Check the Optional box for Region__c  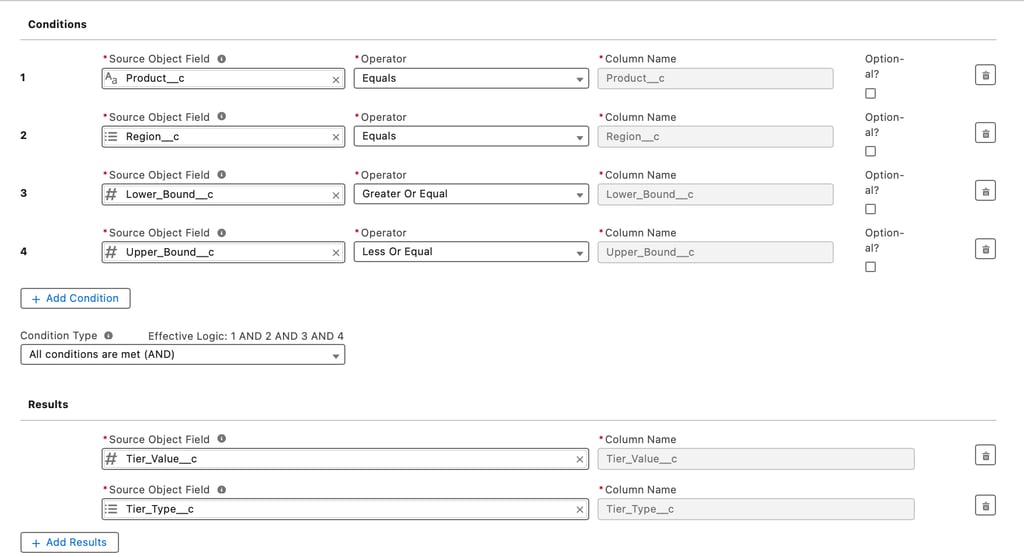click(x=870, y=151)
